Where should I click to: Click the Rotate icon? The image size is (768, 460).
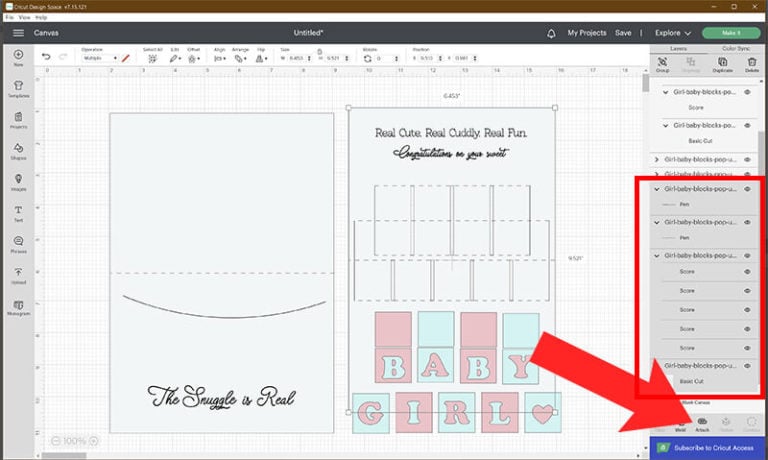point(367,58)
